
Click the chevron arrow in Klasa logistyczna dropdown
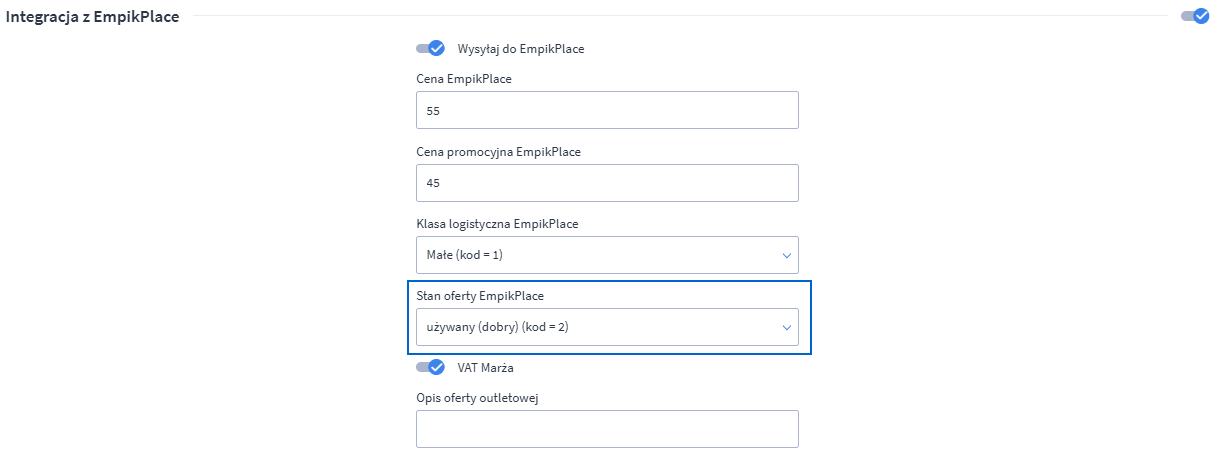[785, 255]
